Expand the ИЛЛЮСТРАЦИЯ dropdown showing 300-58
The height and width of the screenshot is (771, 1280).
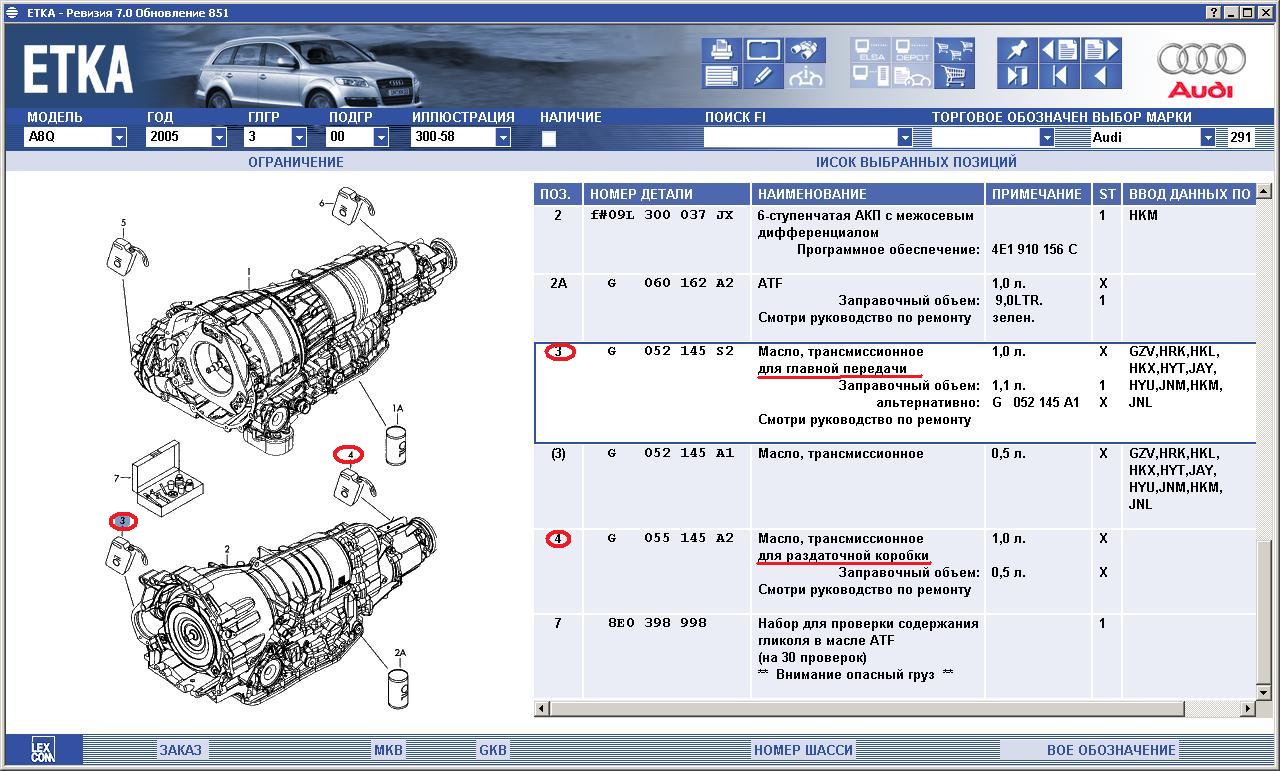(503, 138)
